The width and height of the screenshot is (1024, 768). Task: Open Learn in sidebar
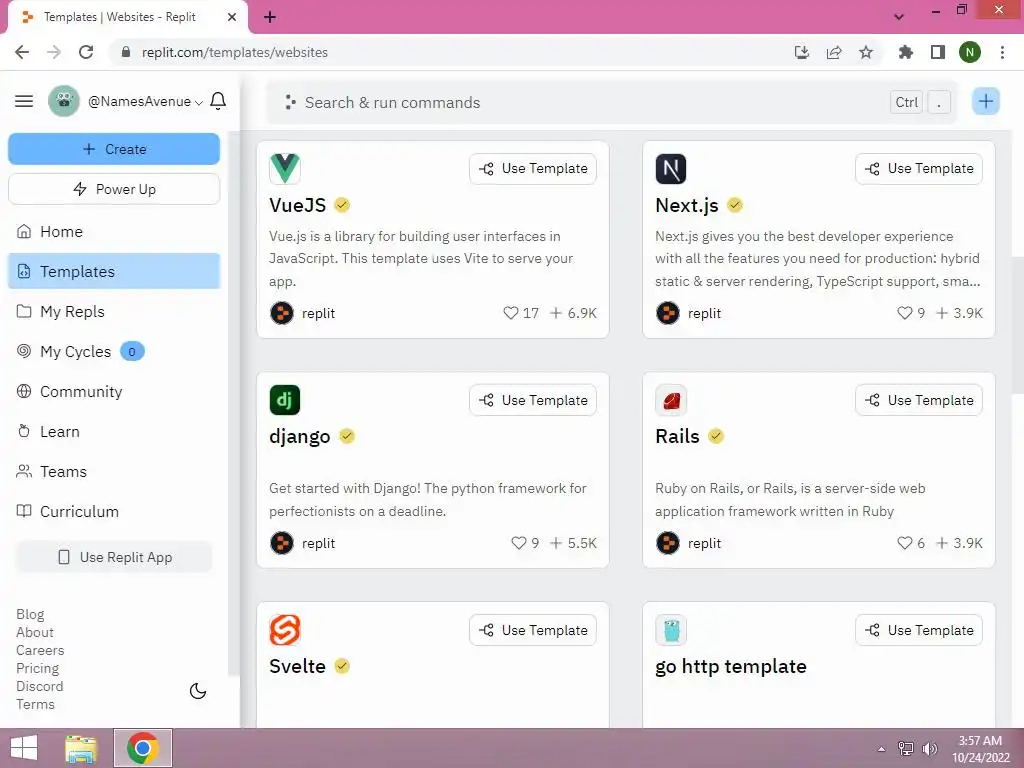tap(114, 432)
